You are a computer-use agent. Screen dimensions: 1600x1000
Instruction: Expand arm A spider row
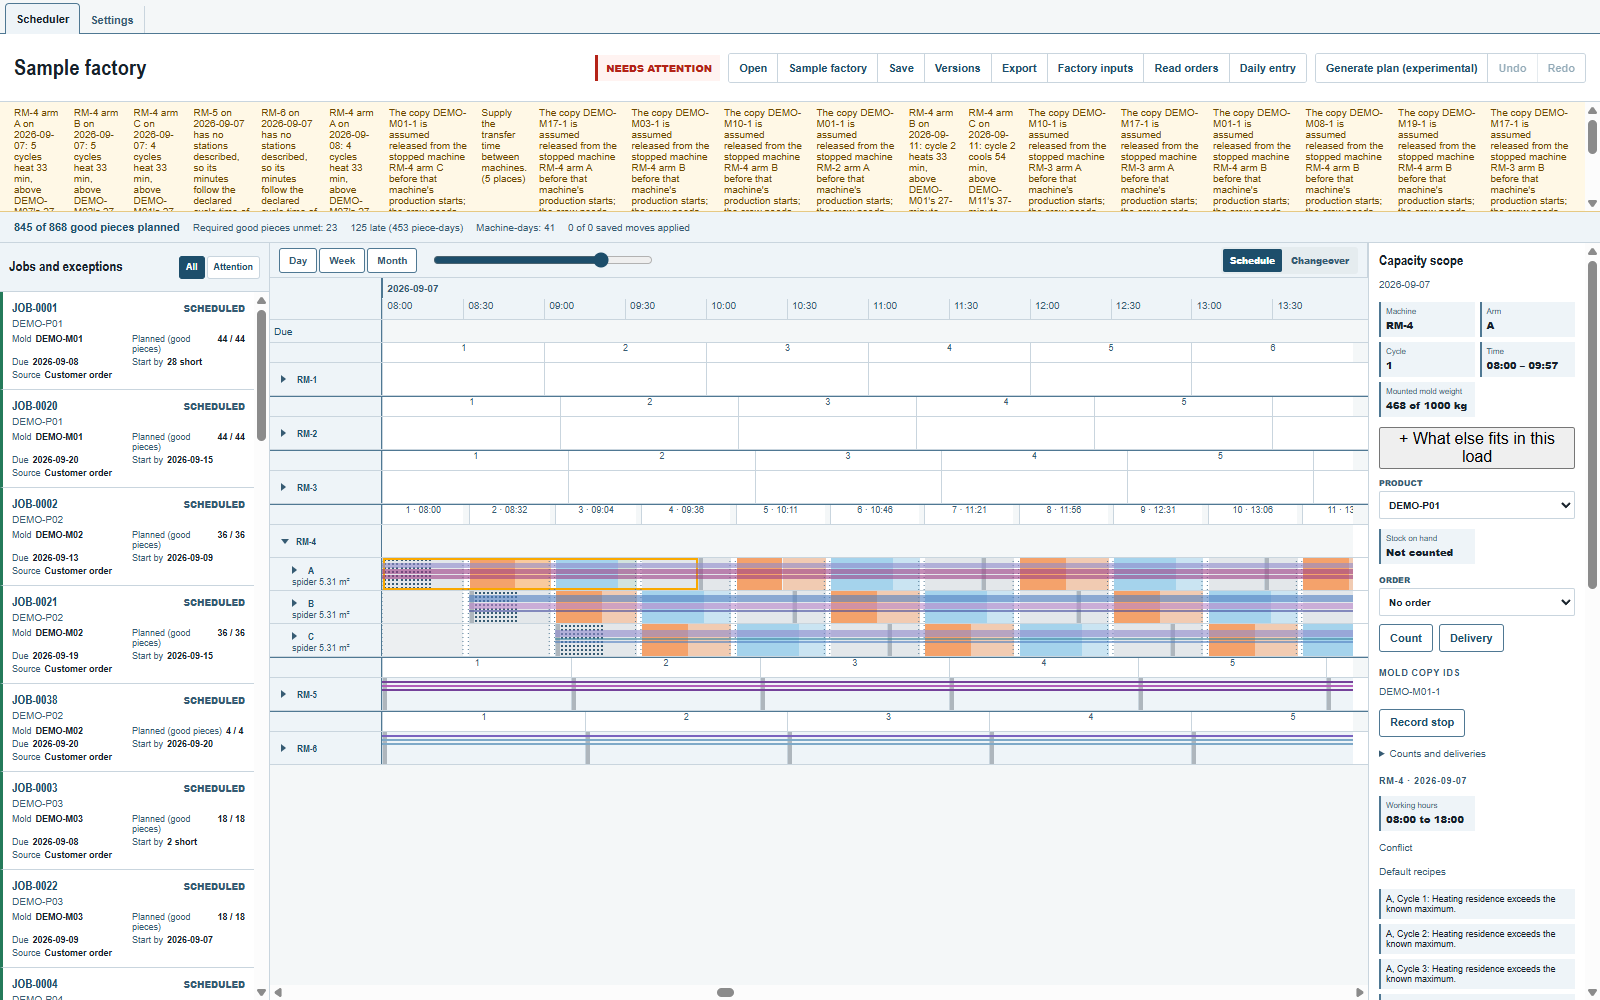click(x=294, y=571)
